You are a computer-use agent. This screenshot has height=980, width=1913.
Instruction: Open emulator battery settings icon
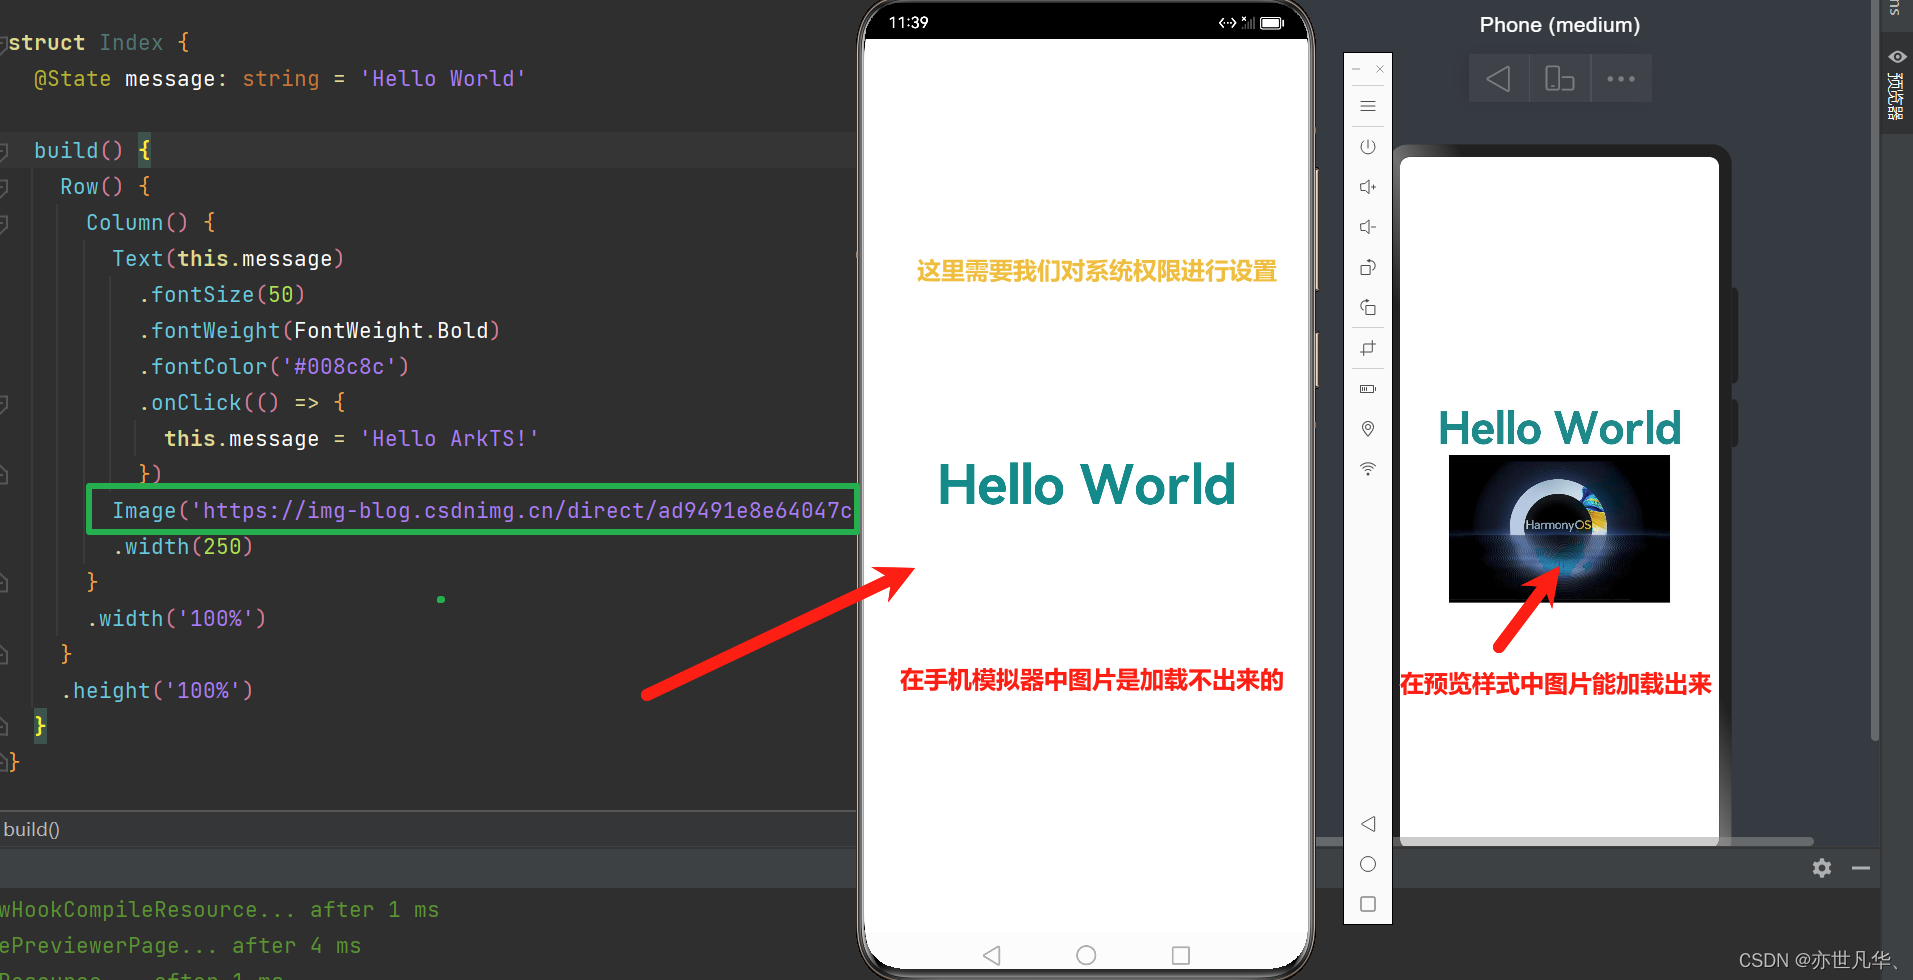click(1368, 389)
